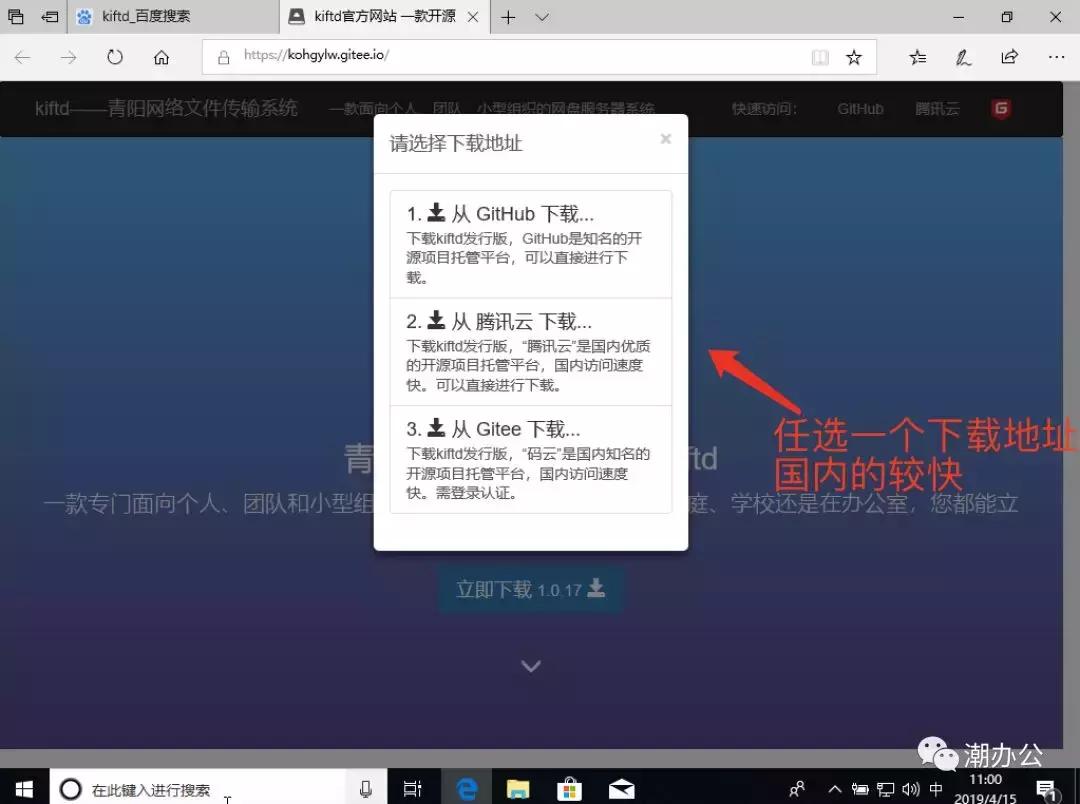1080x804 pixels.
Task: Click the Mail app icon on taskbar
Action: click(621, 789)
